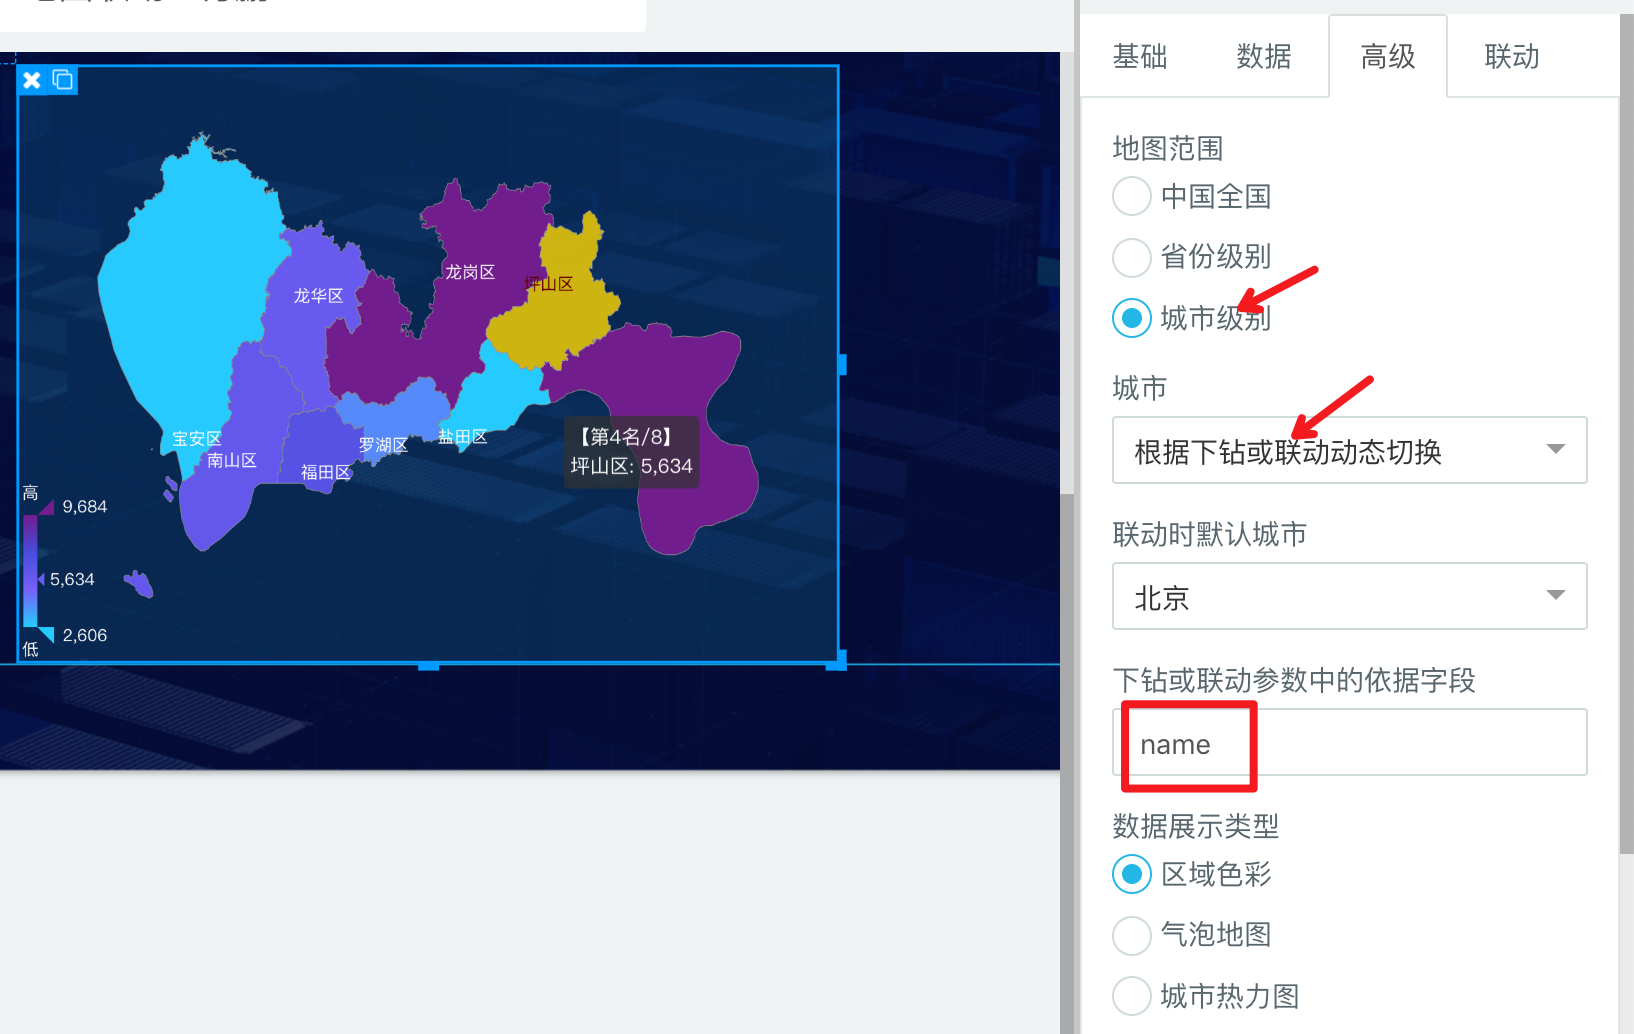1634x1034 pixels.
Task: Click the top handle of the legend color range
Action: coord(46,507)
